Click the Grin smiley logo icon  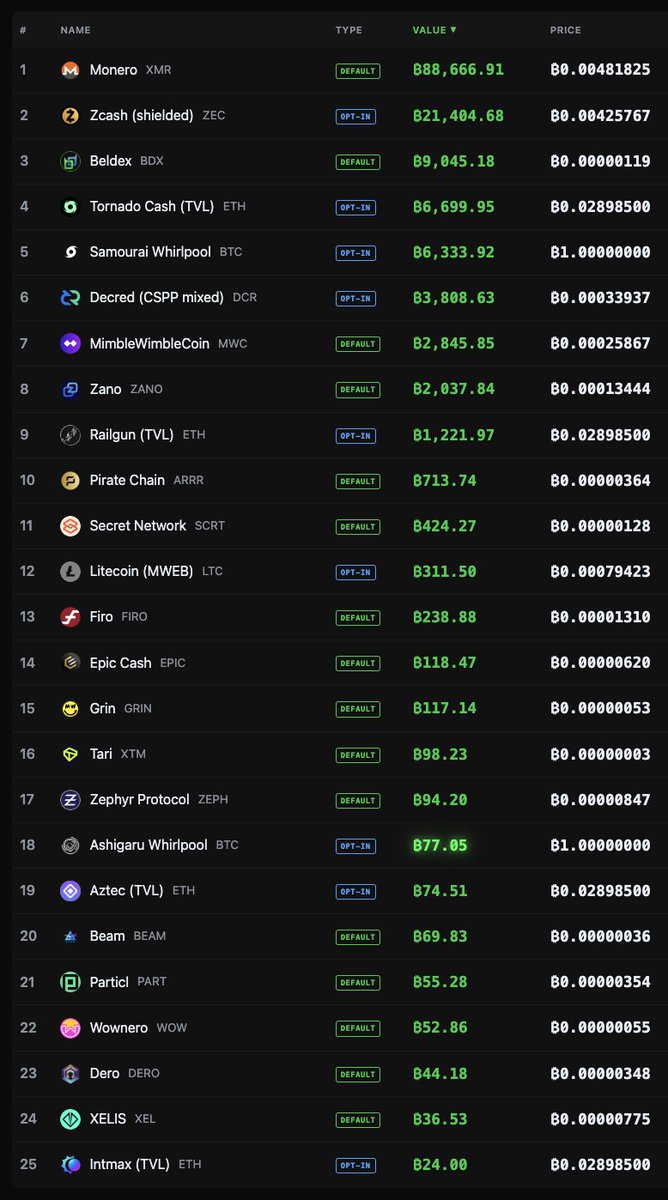click(70, 708)
